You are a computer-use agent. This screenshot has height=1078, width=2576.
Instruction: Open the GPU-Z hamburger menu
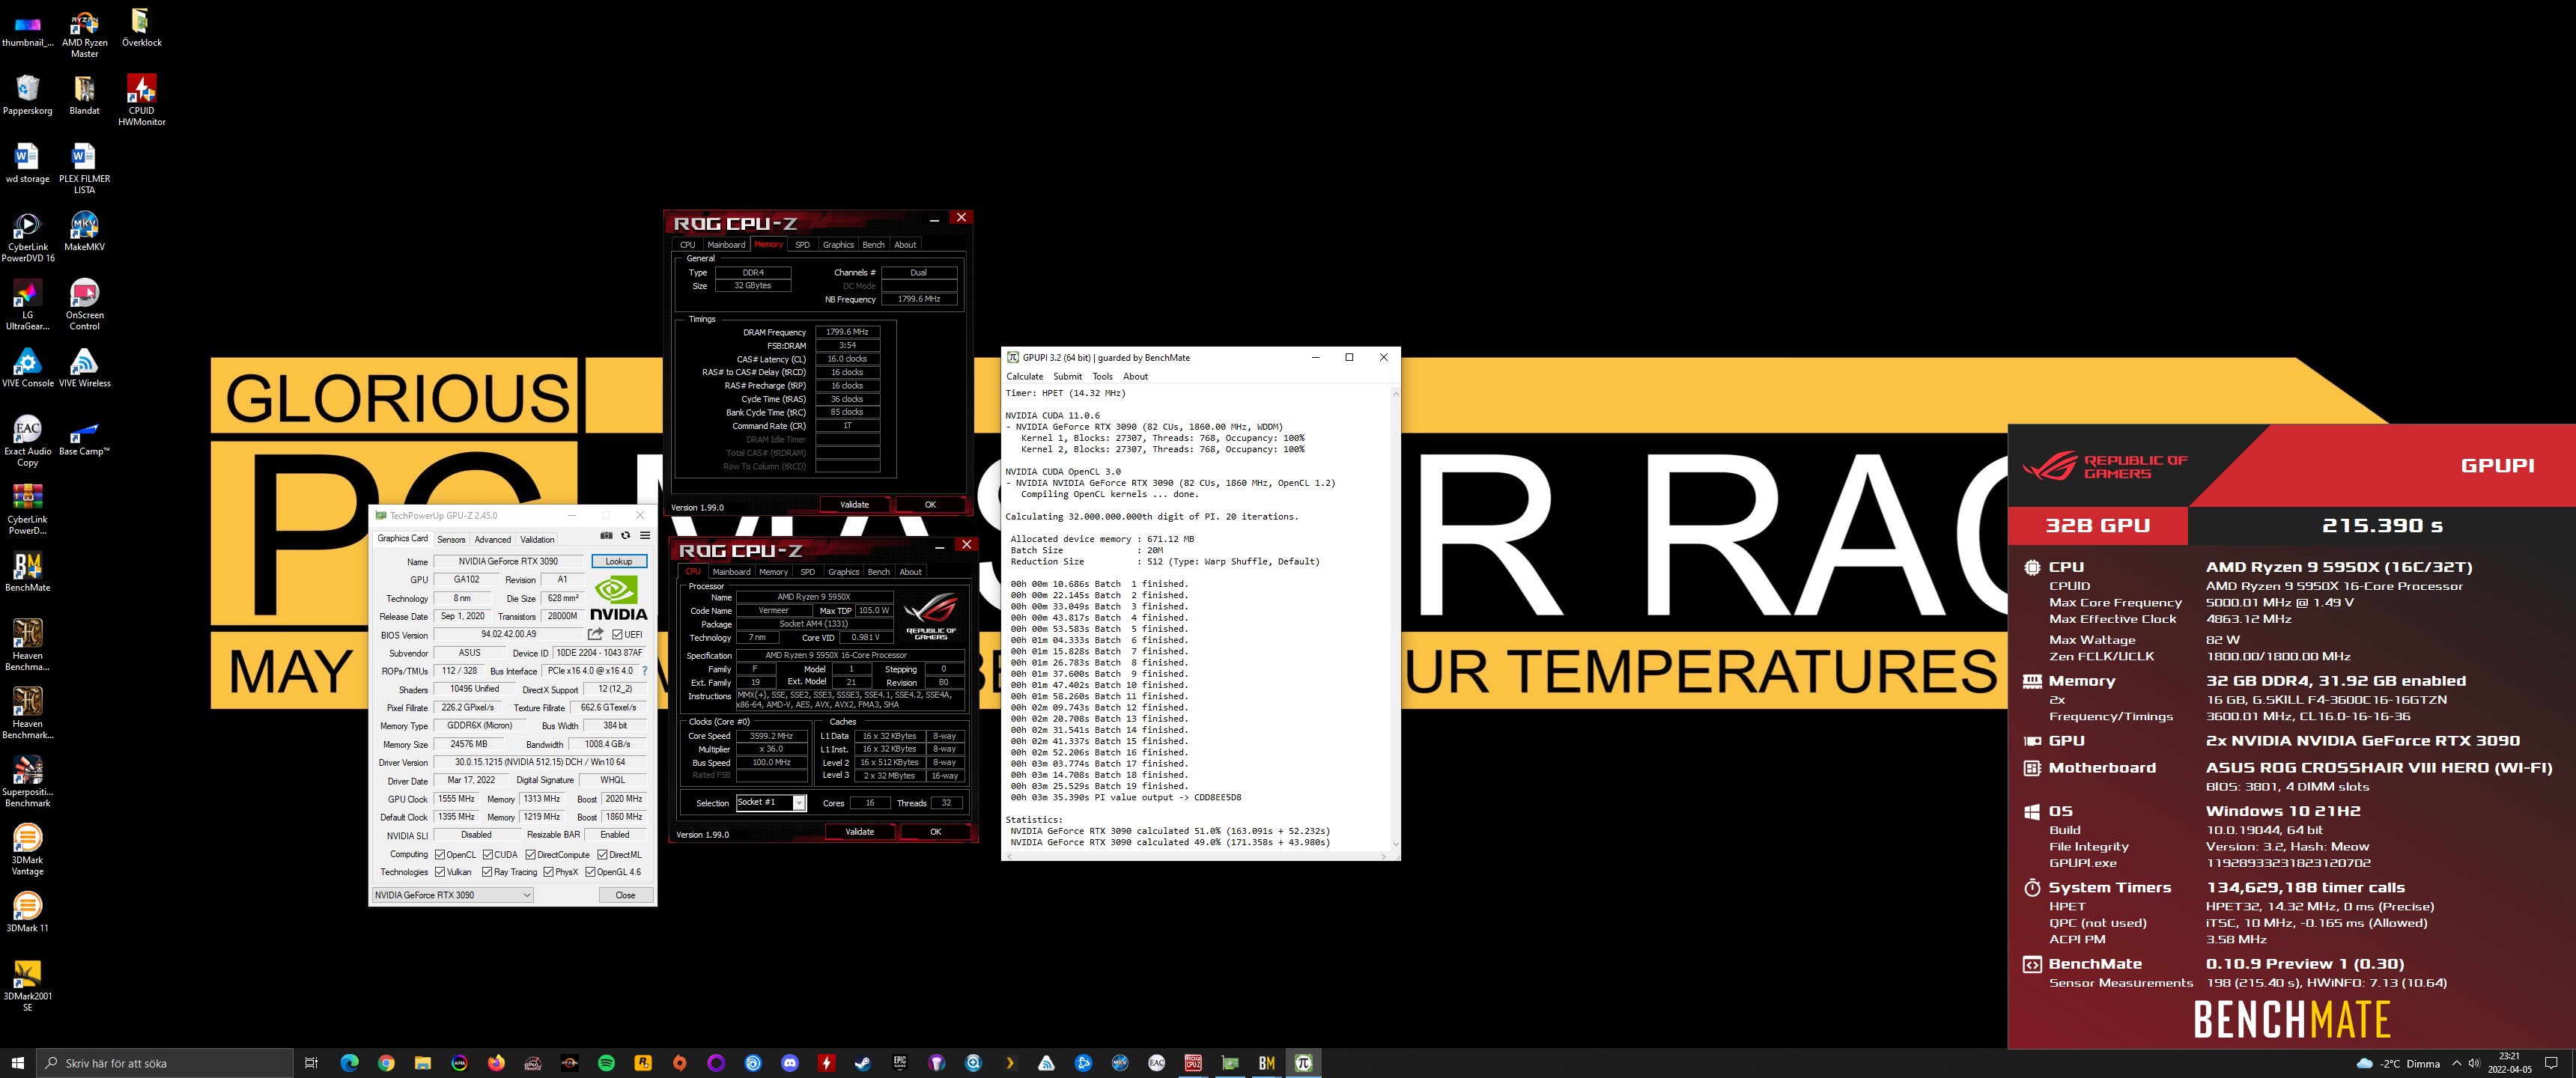(645, 535)
